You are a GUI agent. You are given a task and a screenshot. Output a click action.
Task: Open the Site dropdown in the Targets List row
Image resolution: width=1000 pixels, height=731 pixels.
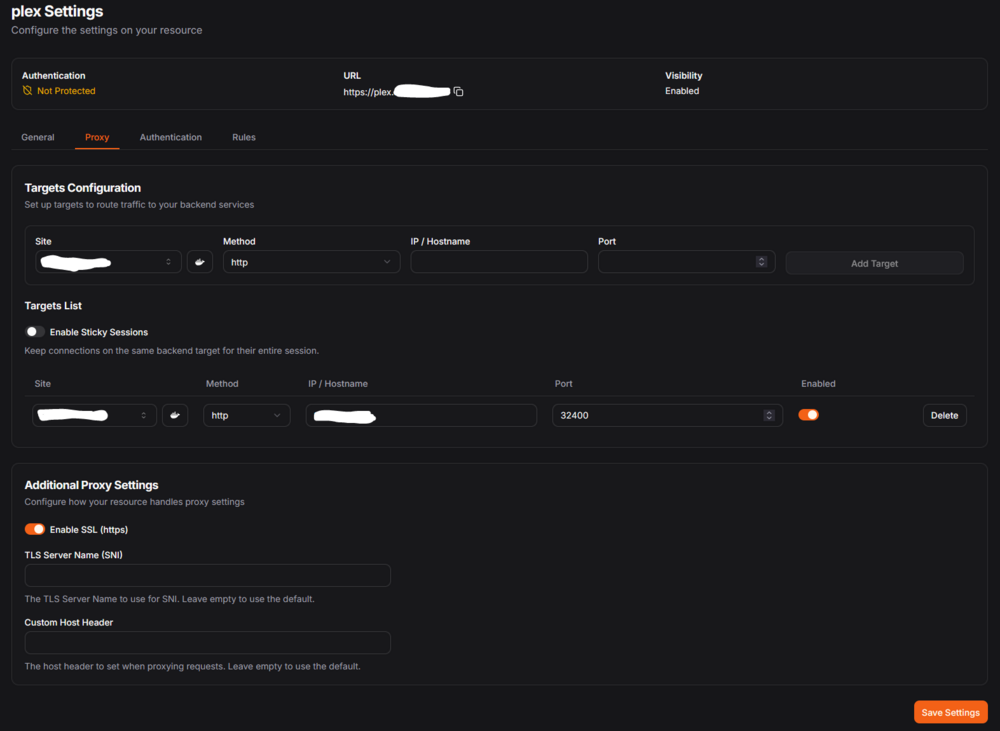click(94, 415)
